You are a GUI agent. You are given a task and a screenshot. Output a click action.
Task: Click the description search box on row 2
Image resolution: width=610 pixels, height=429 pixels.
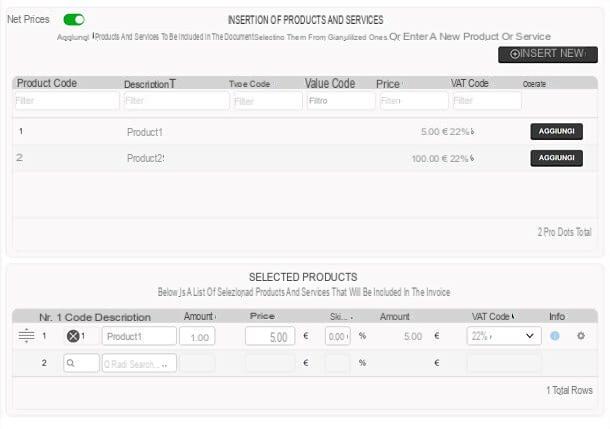tap(139, 363)
